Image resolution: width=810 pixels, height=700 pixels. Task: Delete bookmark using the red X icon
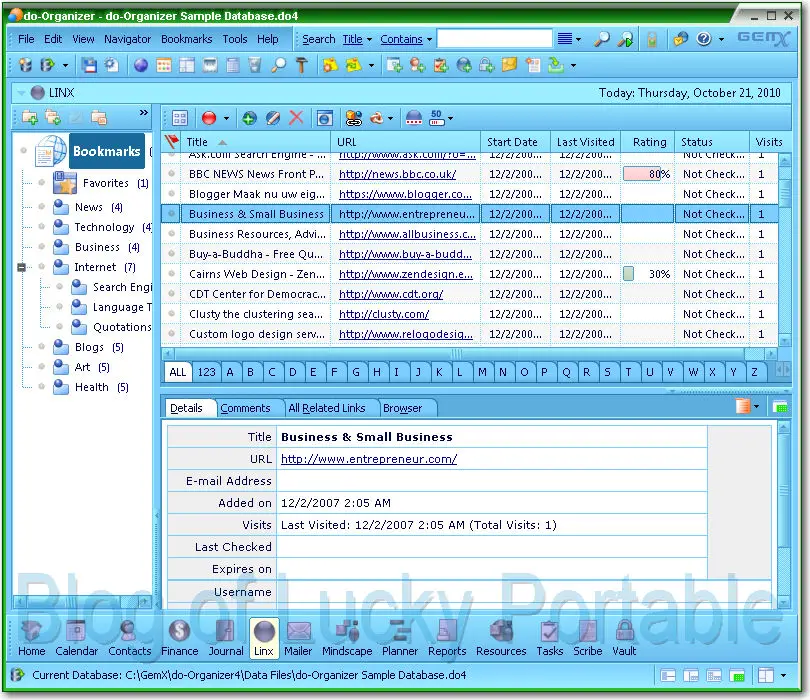click(x=296, y=118)
